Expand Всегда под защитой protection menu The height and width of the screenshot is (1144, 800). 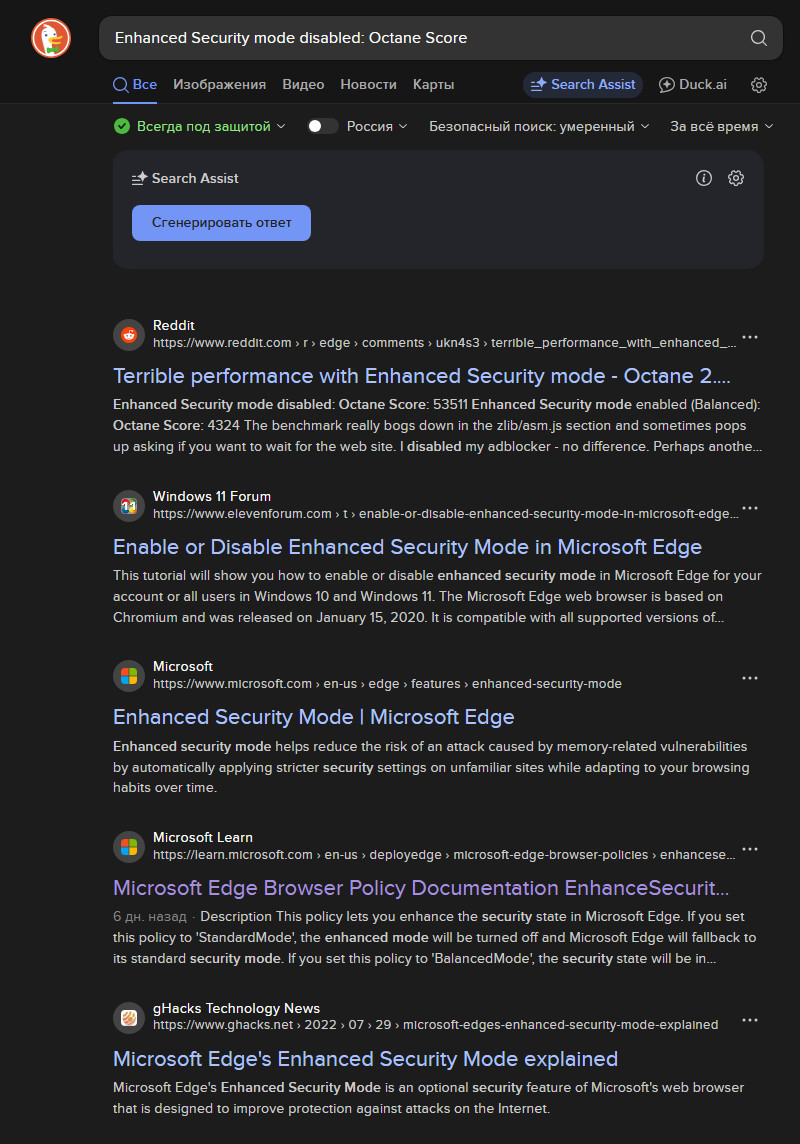pyautogui.click(x=200, y=126)
